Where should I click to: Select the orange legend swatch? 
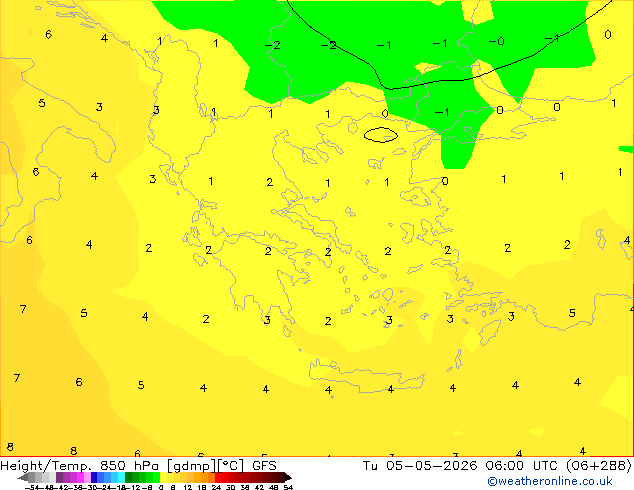[x=205, y=477]
